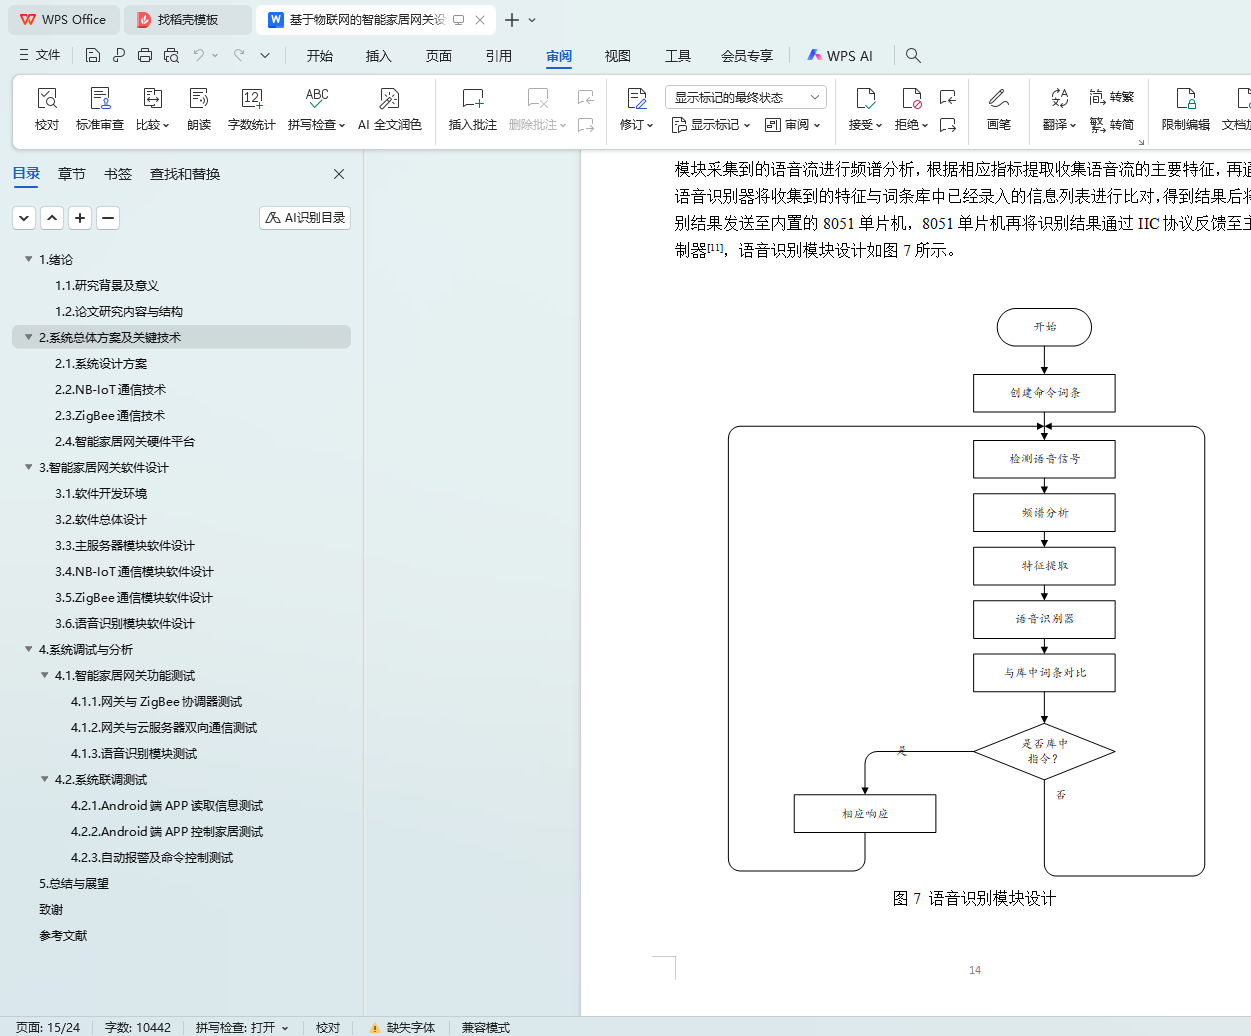Switch to 查找和替换 tab in navigation pane
The width and height of the screenshot is (1251, 1036).
click(185, 174)
